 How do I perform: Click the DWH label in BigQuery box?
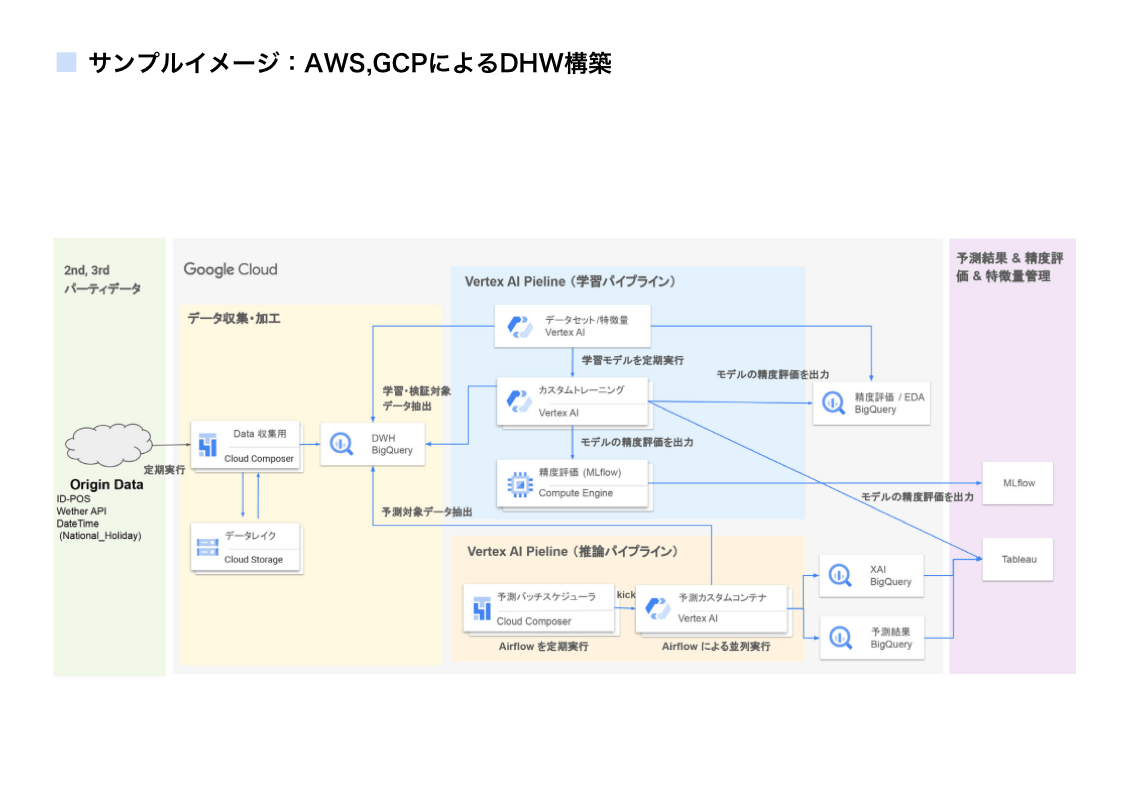click(383, 437)
